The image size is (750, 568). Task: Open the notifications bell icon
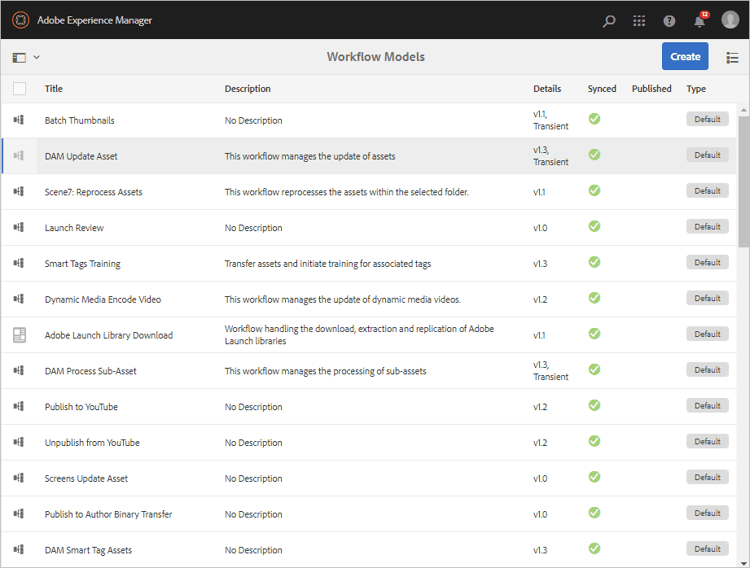699,21
